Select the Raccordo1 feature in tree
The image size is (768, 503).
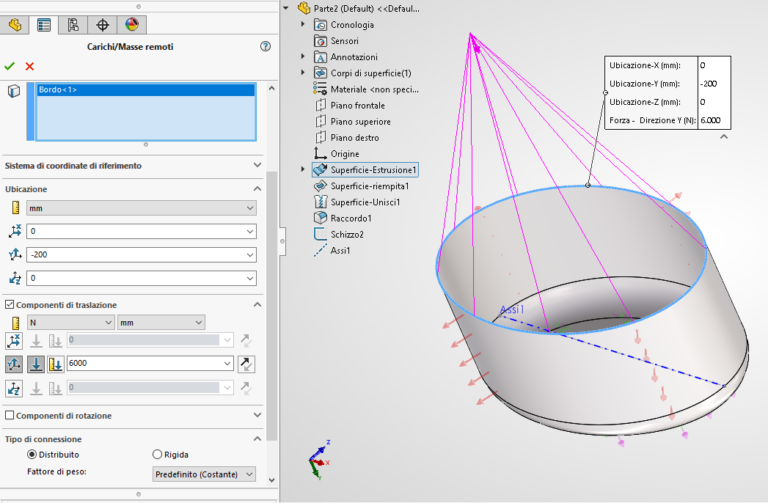coord(351,218)
